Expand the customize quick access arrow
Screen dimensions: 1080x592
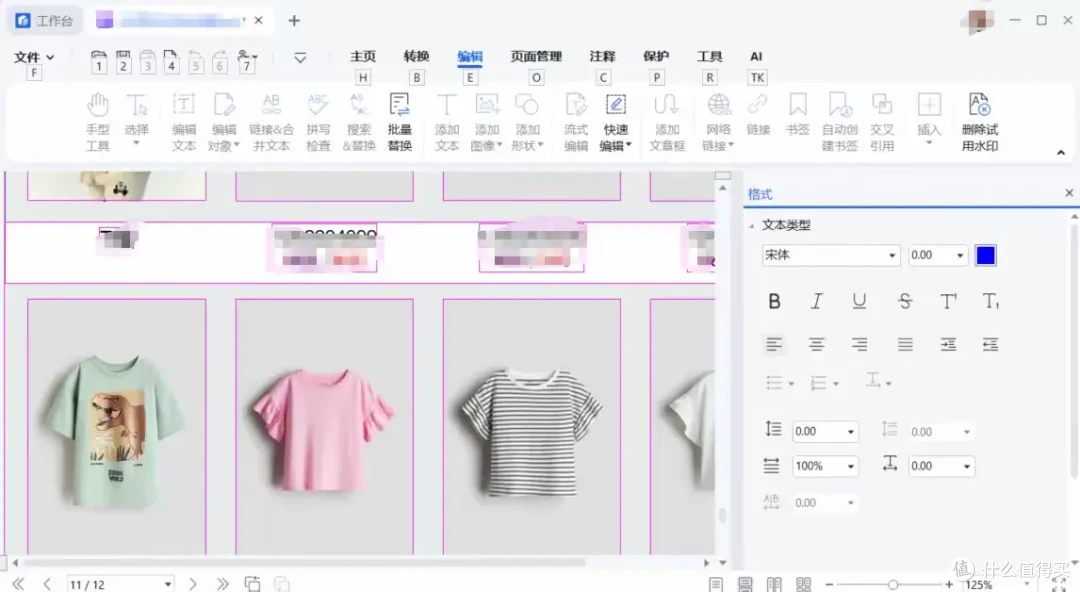(x=300, y=58)
